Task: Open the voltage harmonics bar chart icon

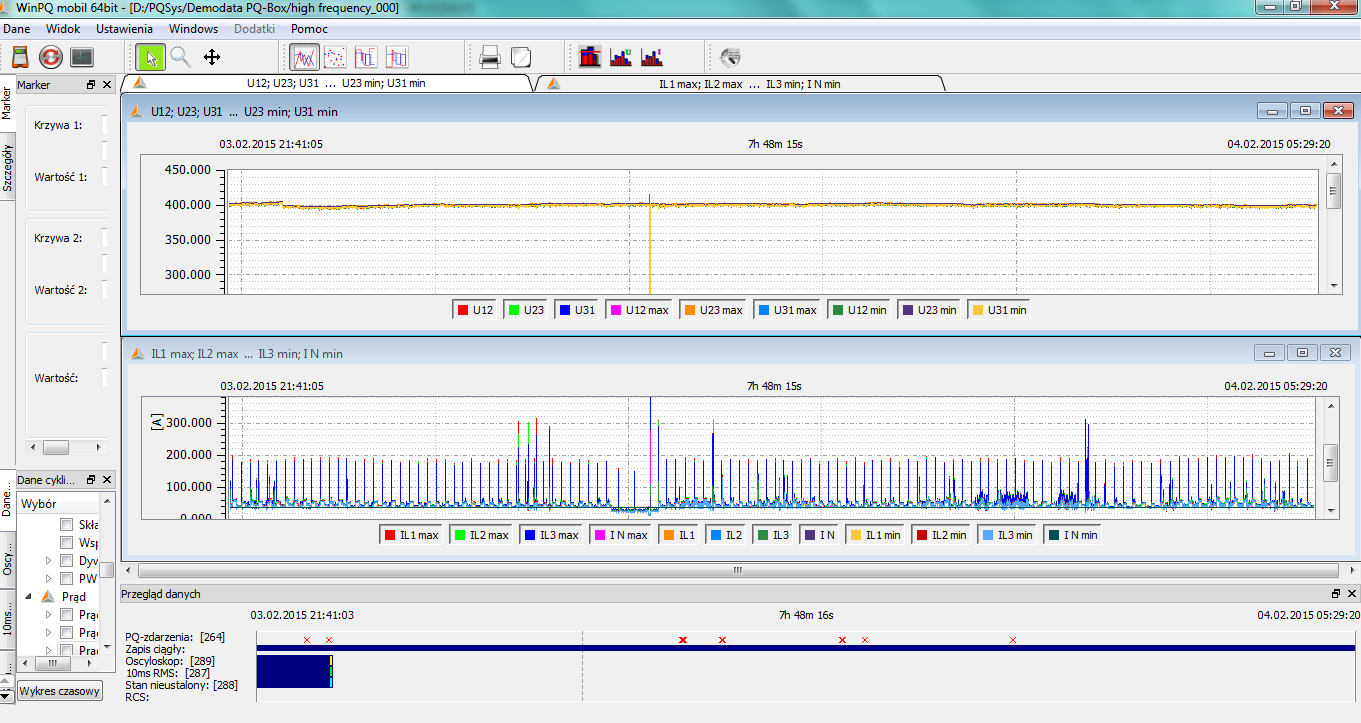Action: [621, 57]
